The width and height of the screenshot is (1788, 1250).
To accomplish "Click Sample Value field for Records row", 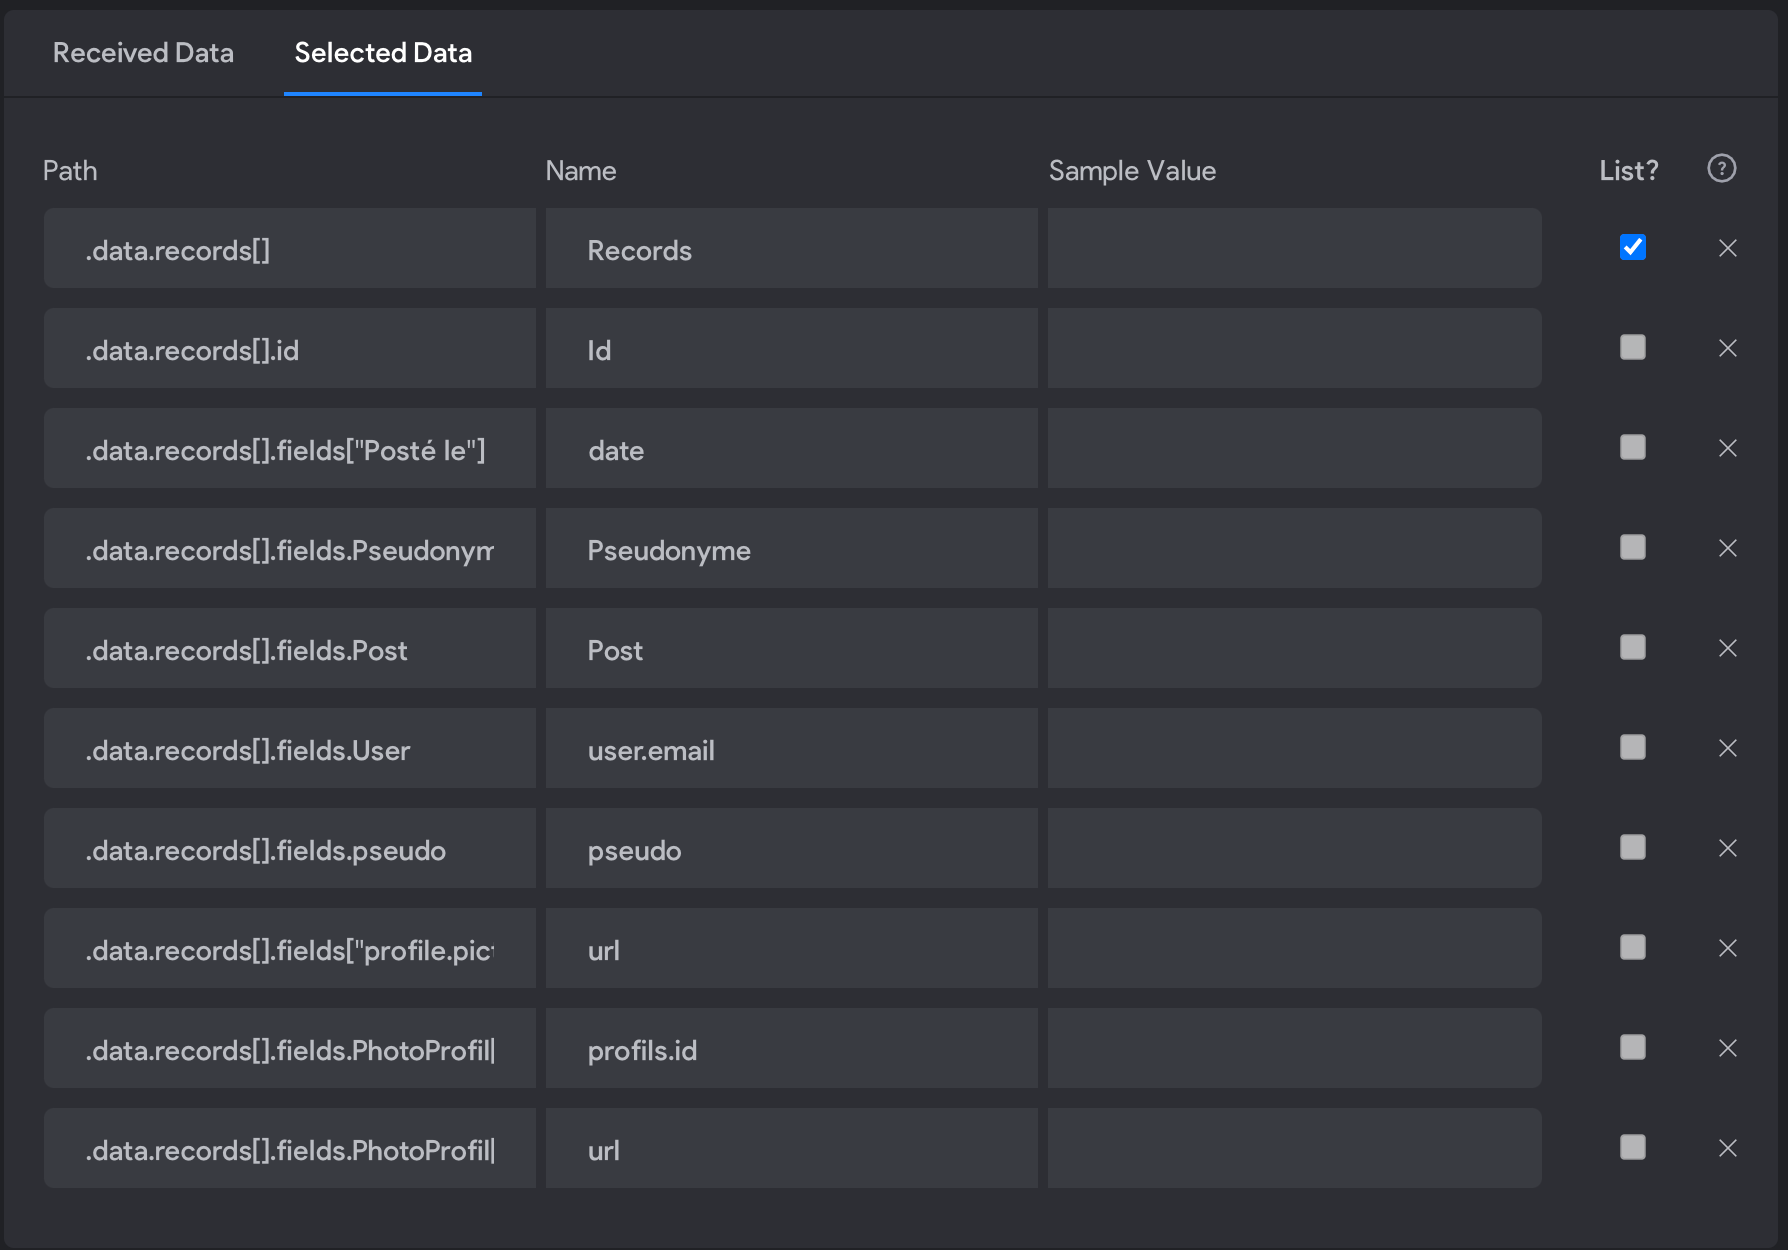I will point(1294,248).
